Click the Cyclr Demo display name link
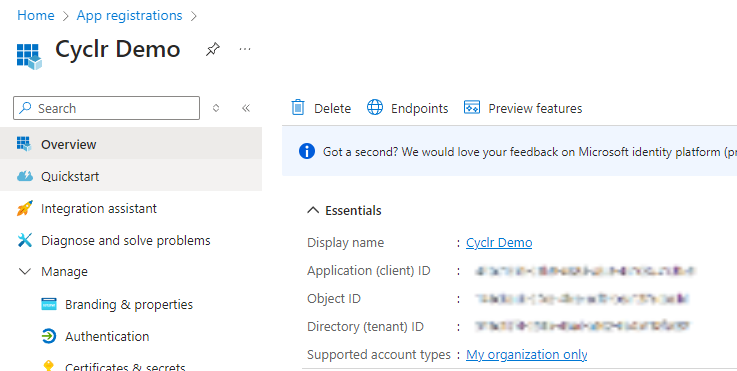 (x=499, y=243)
